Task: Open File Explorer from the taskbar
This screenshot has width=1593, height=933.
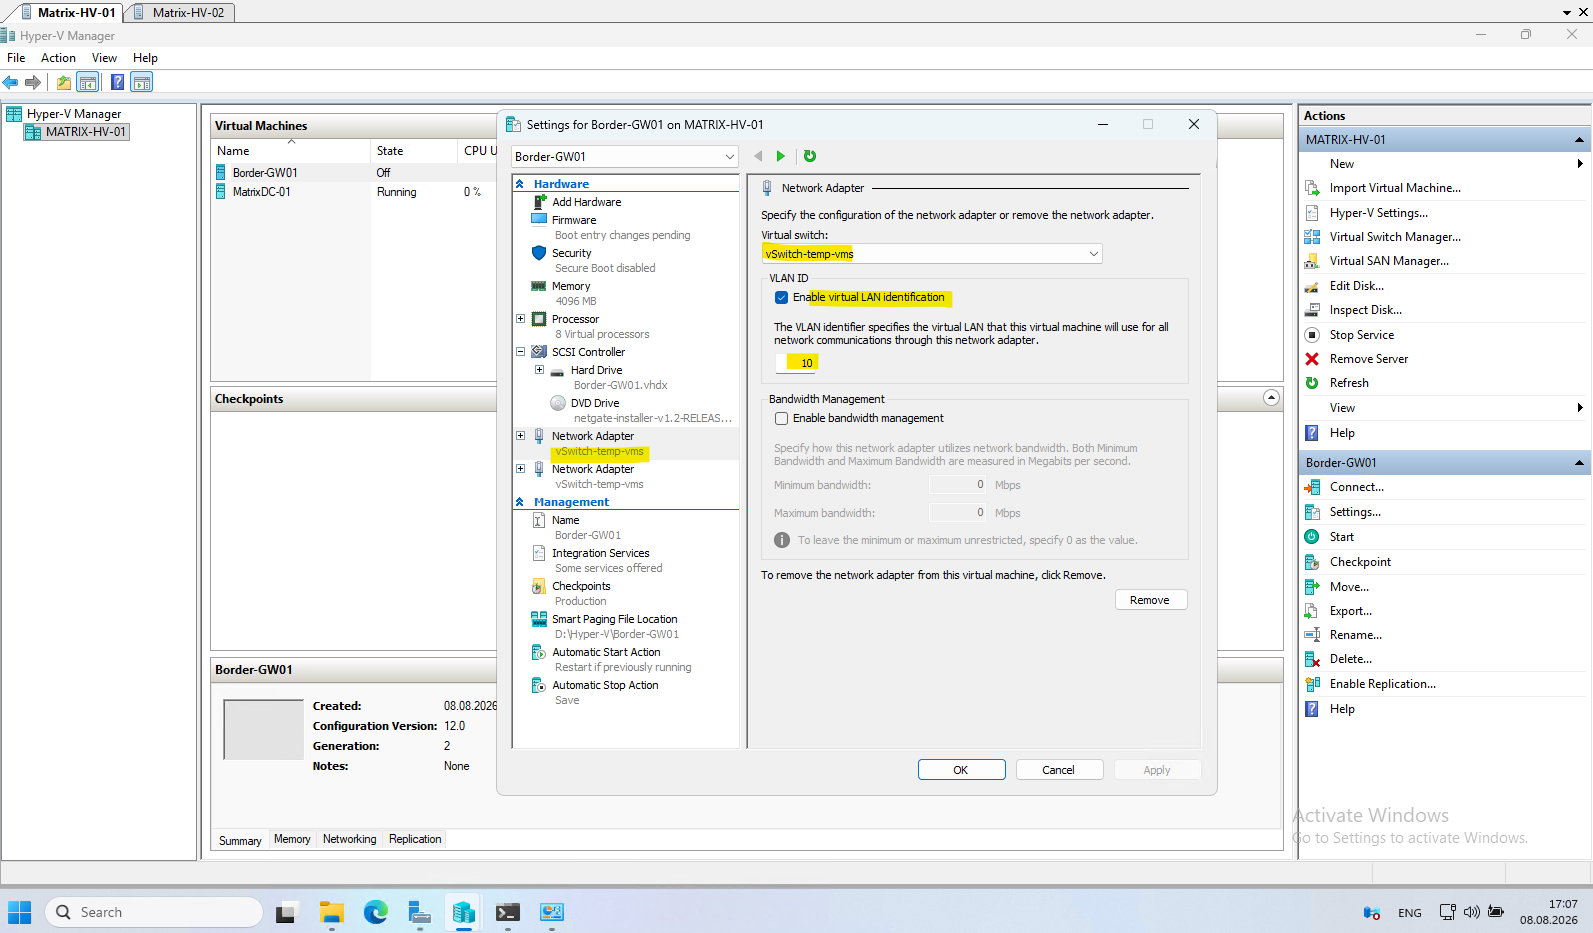Action: (332, 912)
